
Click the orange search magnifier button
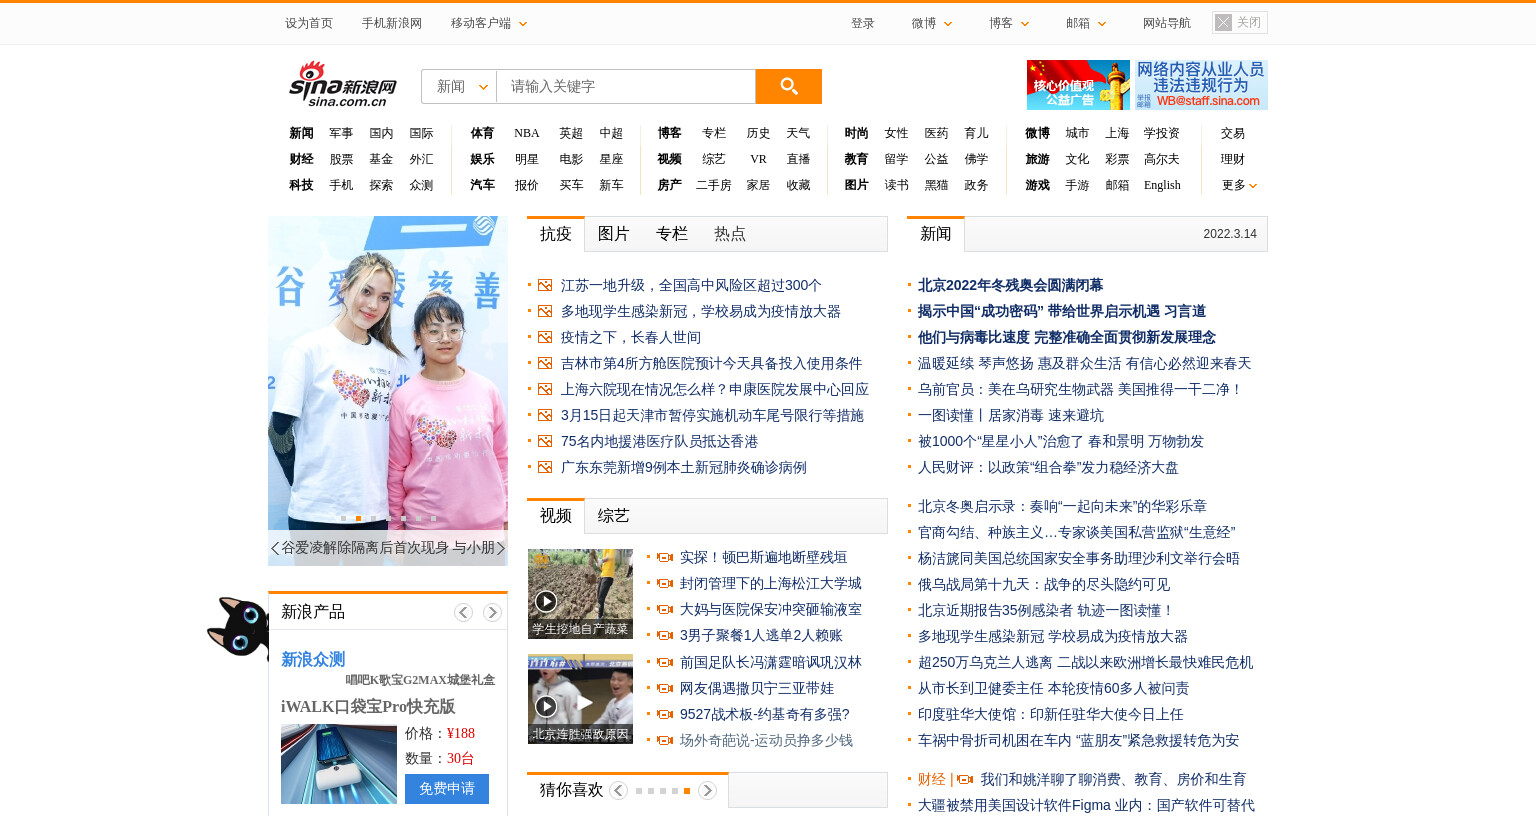tap(788, 86)
